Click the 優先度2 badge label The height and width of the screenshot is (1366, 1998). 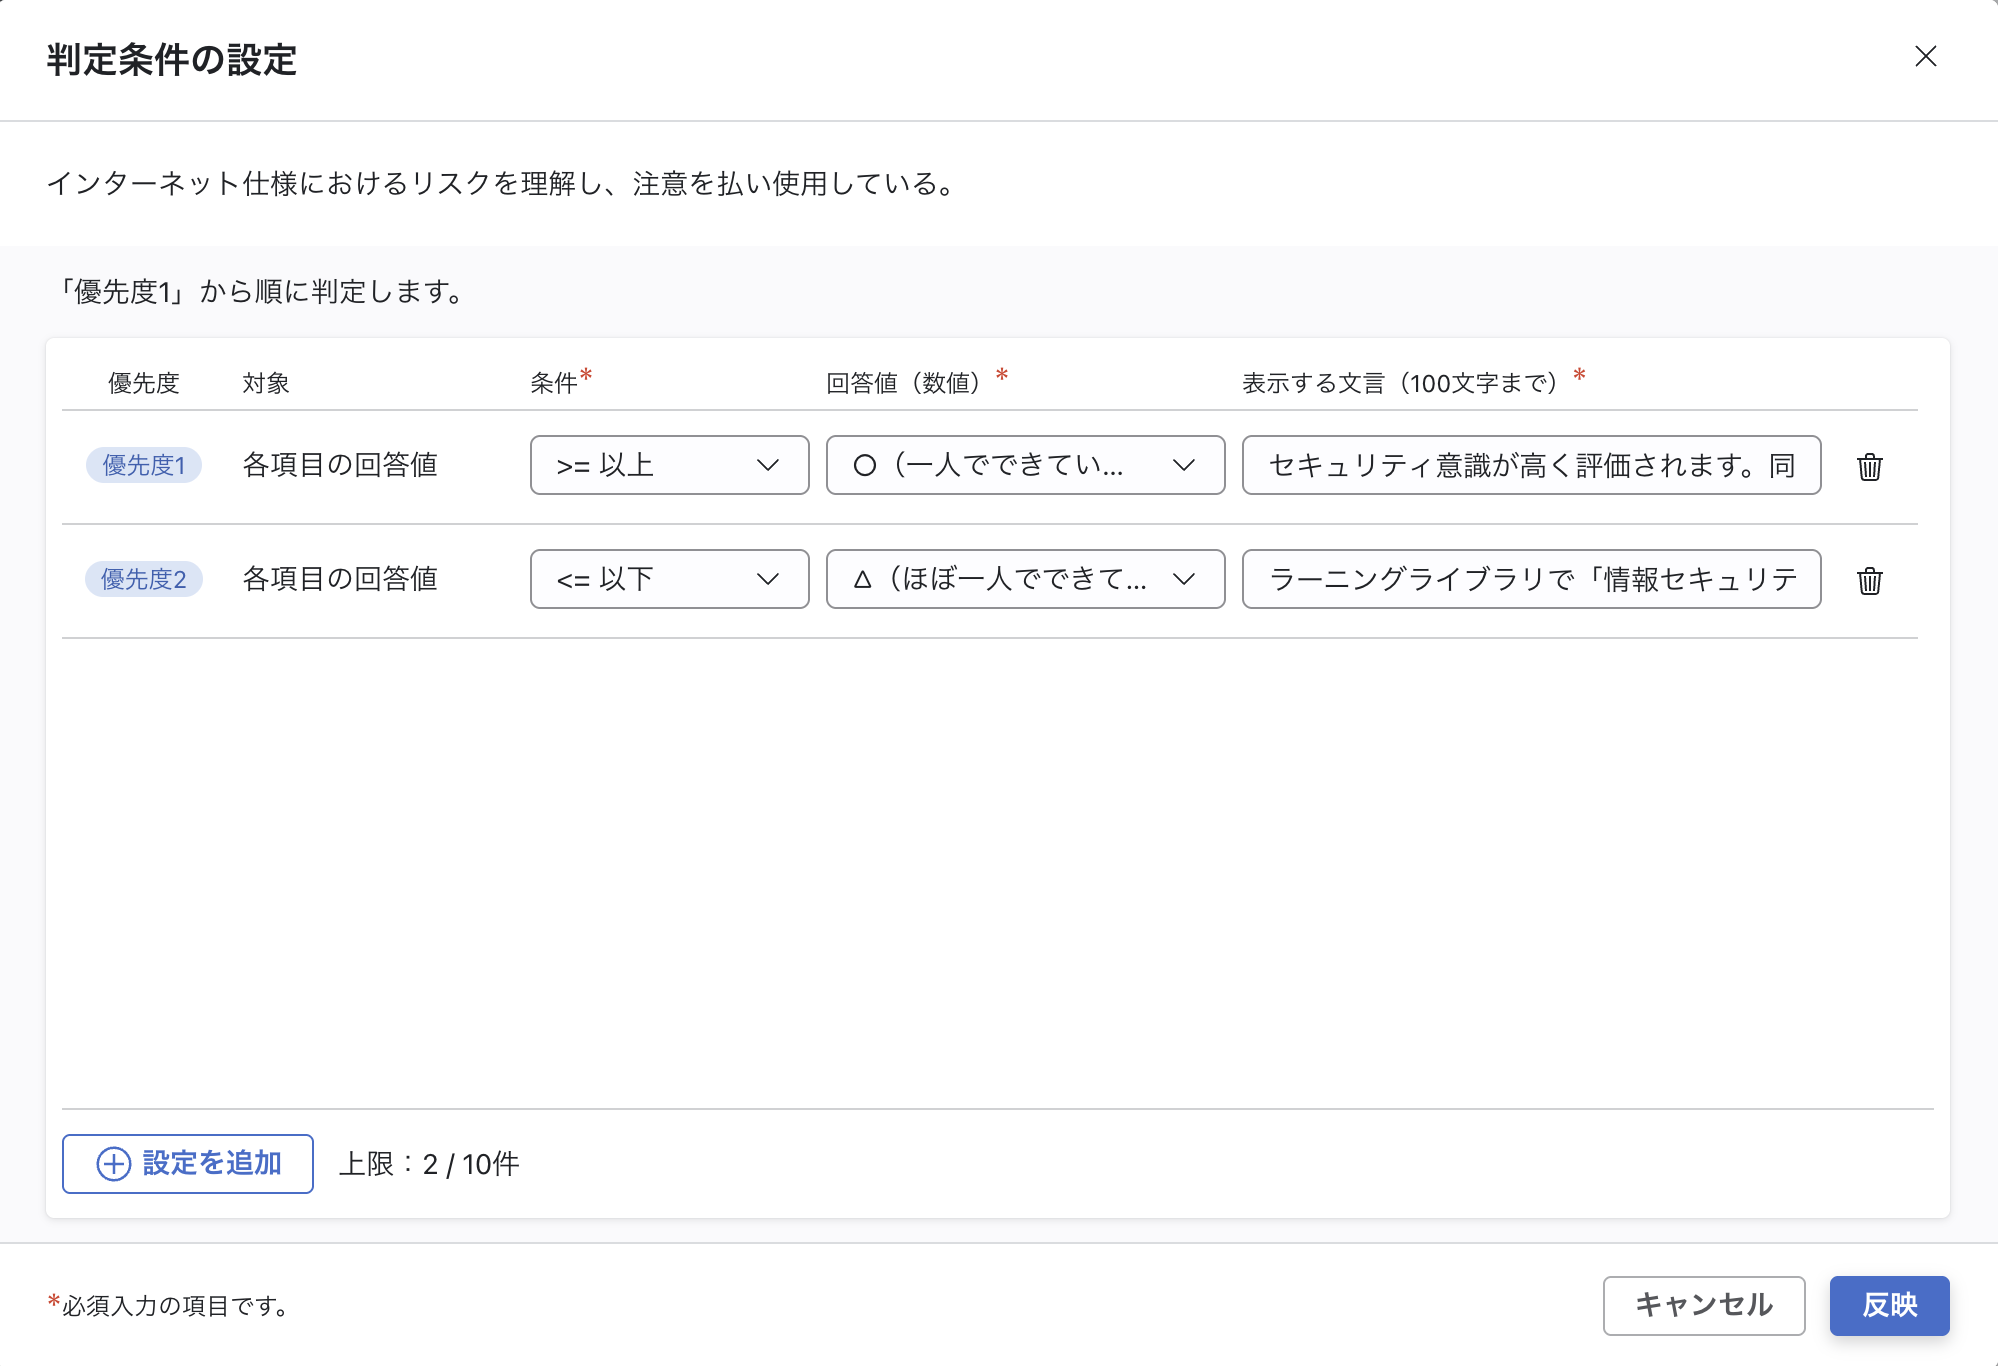point(143,579)
